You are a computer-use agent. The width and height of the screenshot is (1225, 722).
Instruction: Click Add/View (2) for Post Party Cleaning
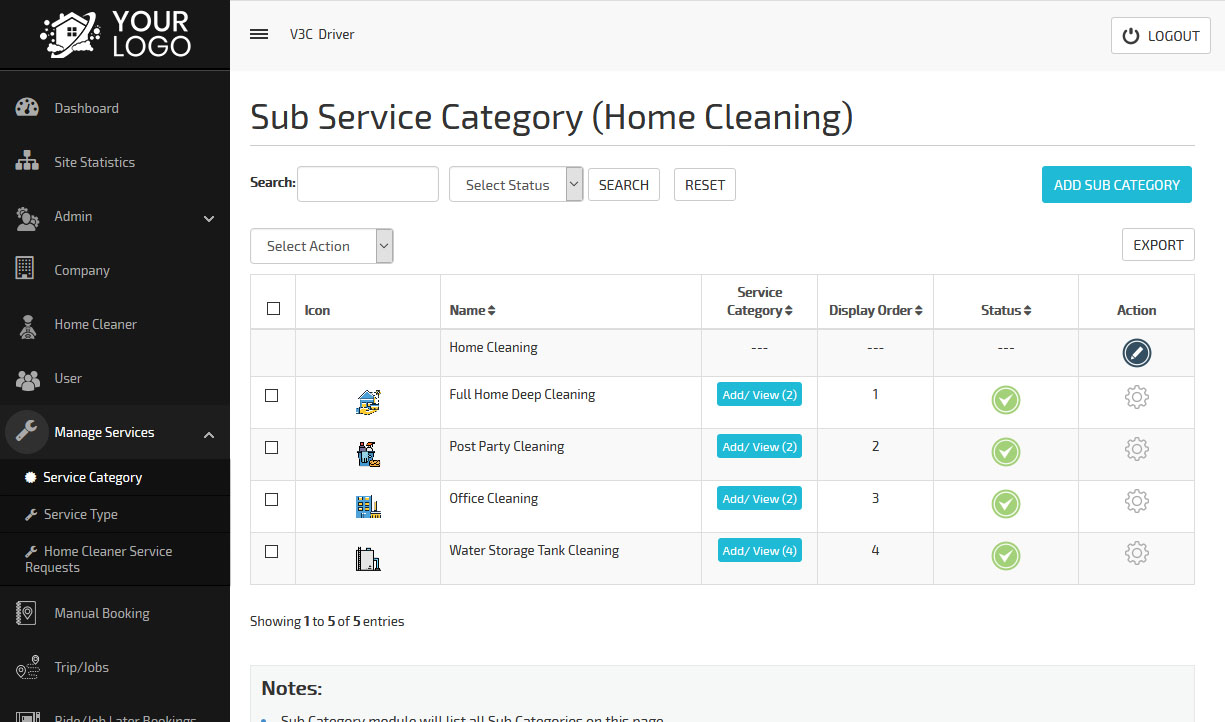[759, 446]
